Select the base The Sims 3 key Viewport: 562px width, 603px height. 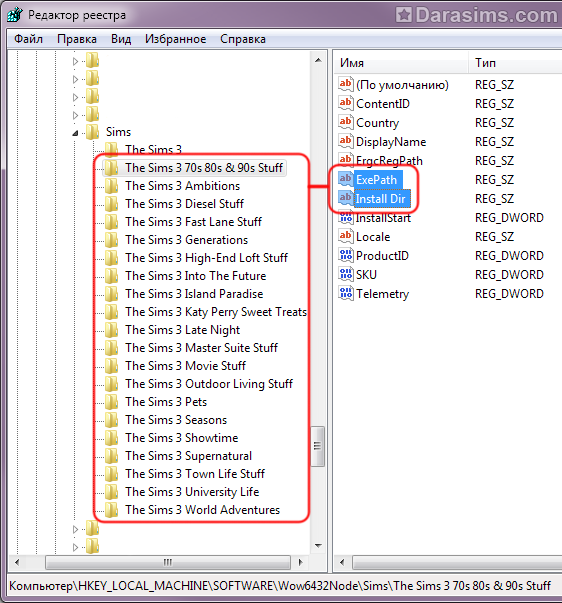click(153, 150)
